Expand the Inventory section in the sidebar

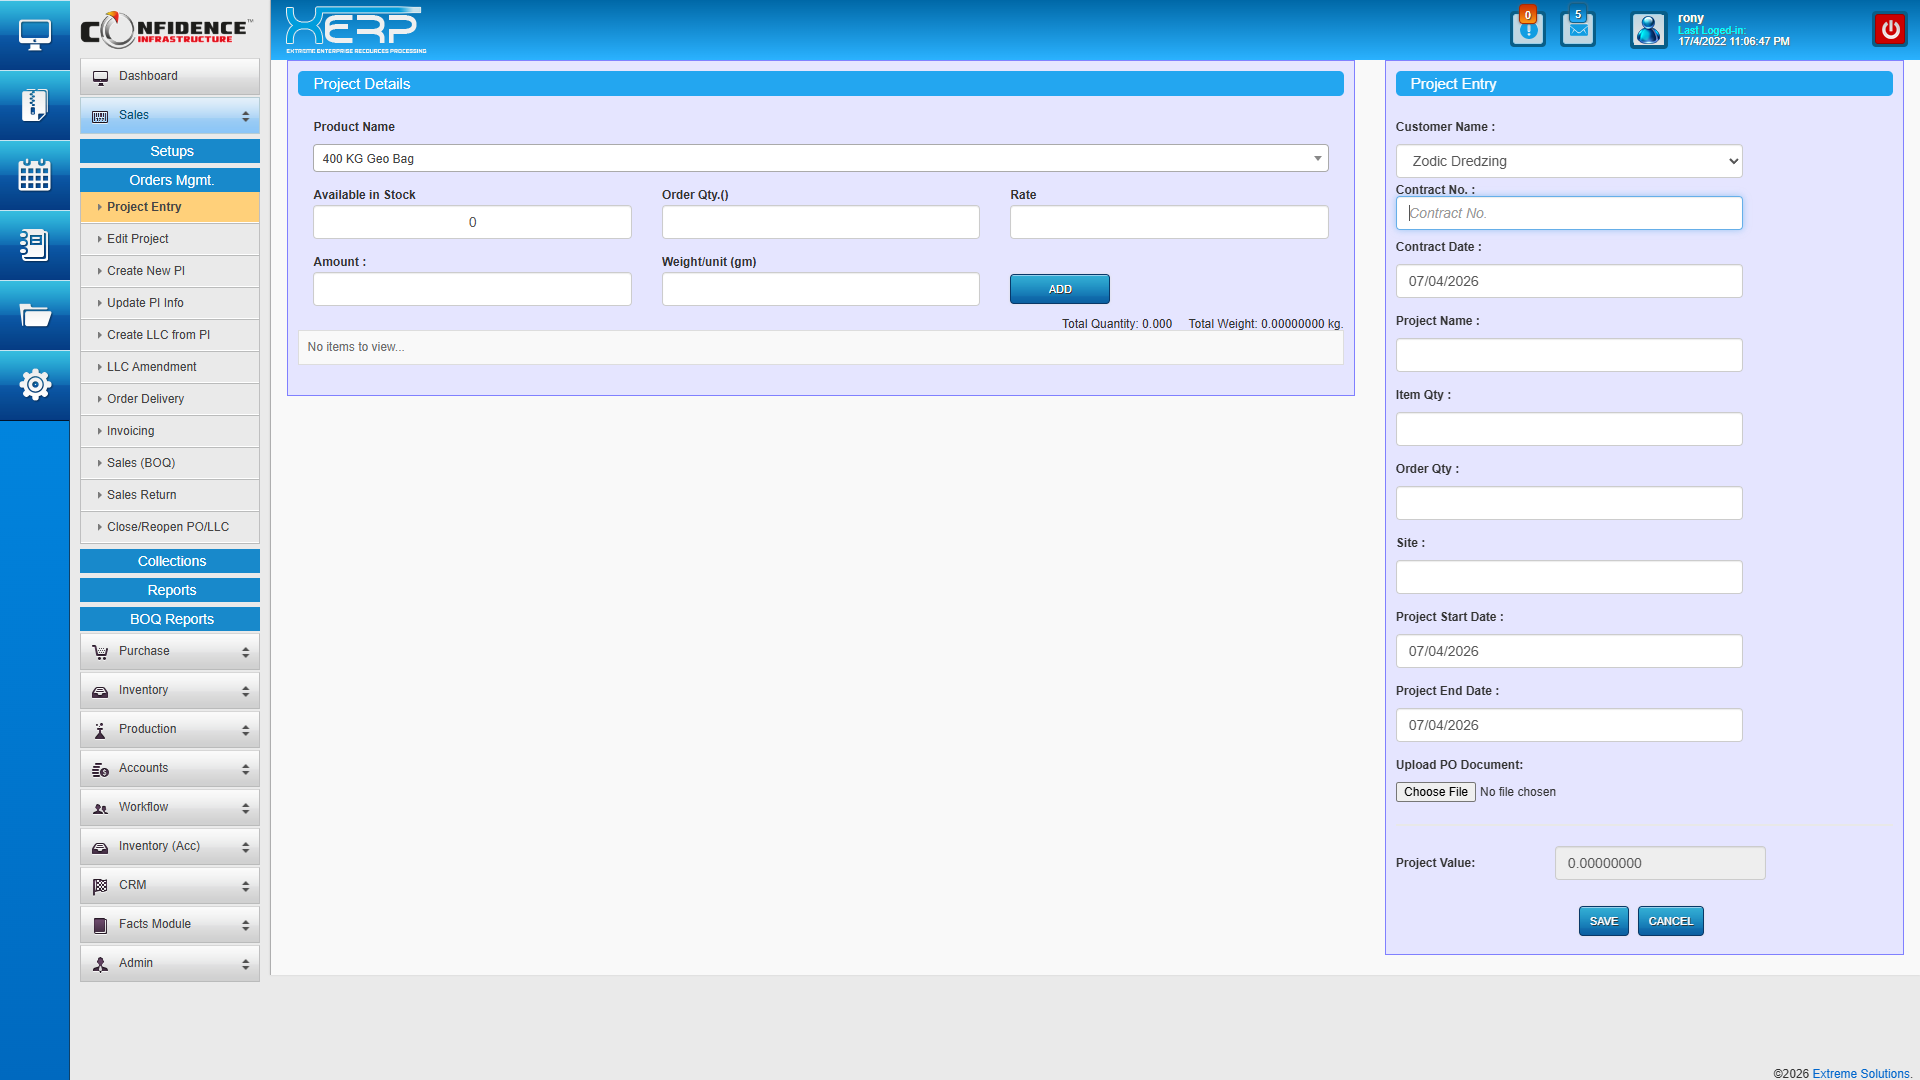click(169, 690)
